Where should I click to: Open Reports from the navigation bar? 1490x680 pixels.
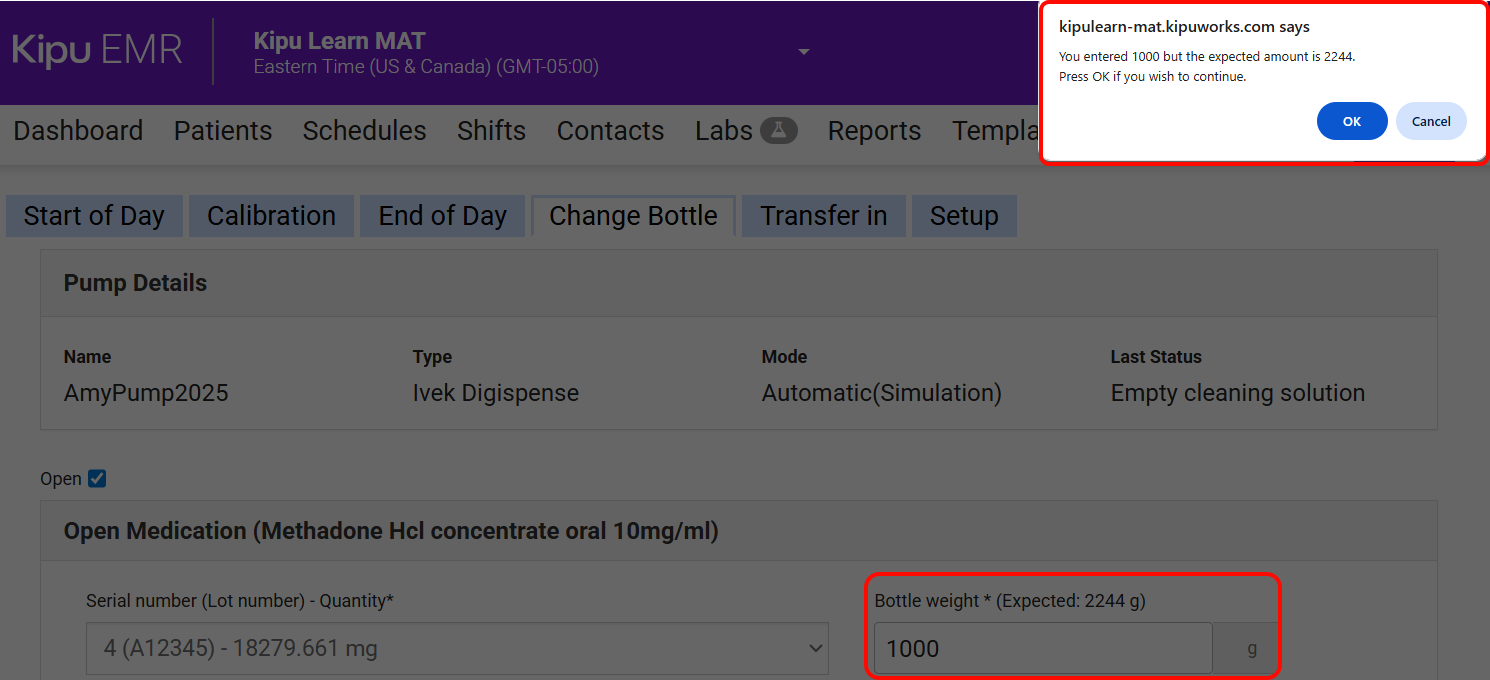[x=874, y=131]
